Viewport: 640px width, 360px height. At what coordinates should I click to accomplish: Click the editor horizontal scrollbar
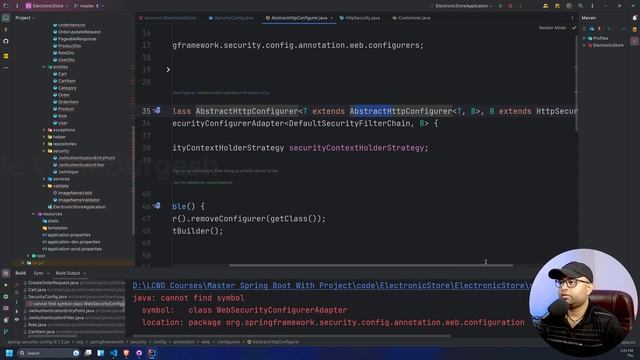371,265
